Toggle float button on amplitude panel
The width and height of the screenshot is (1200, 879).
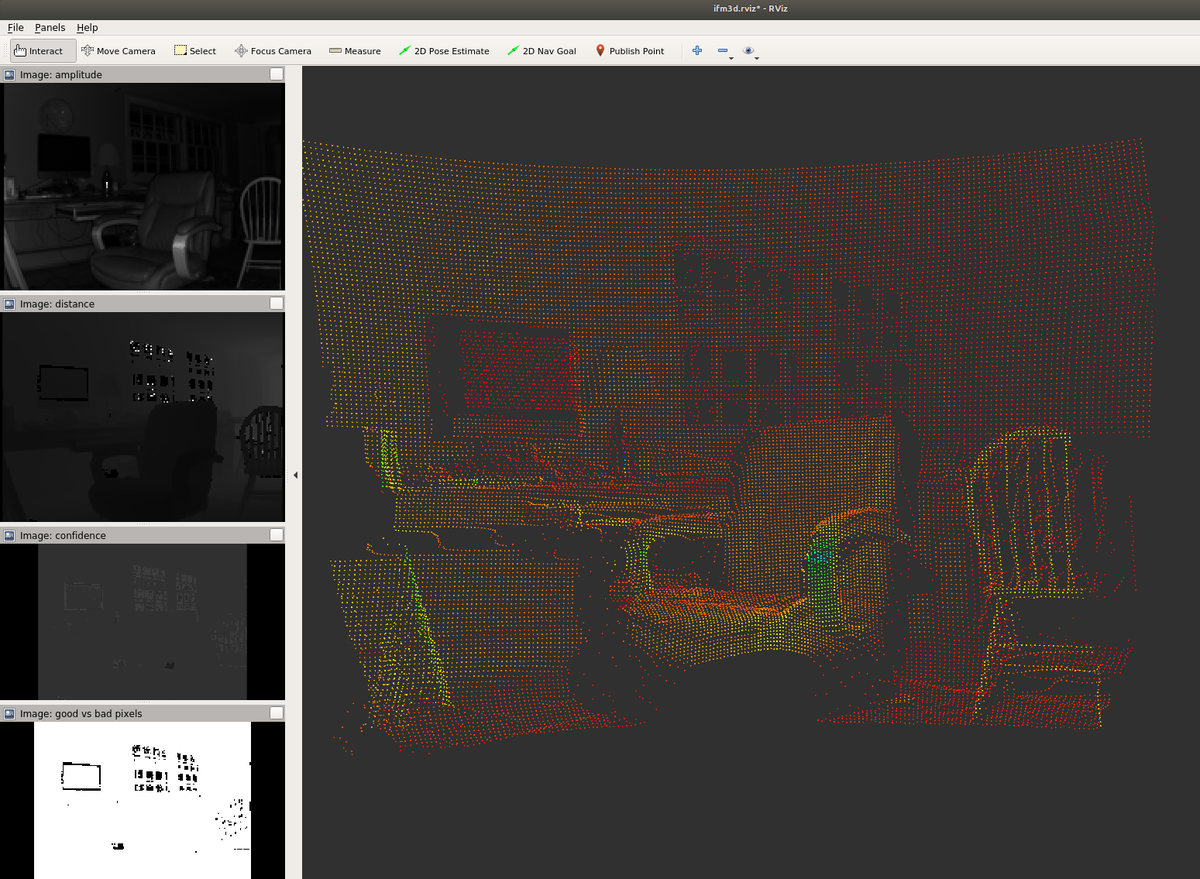tap(276, 74)
